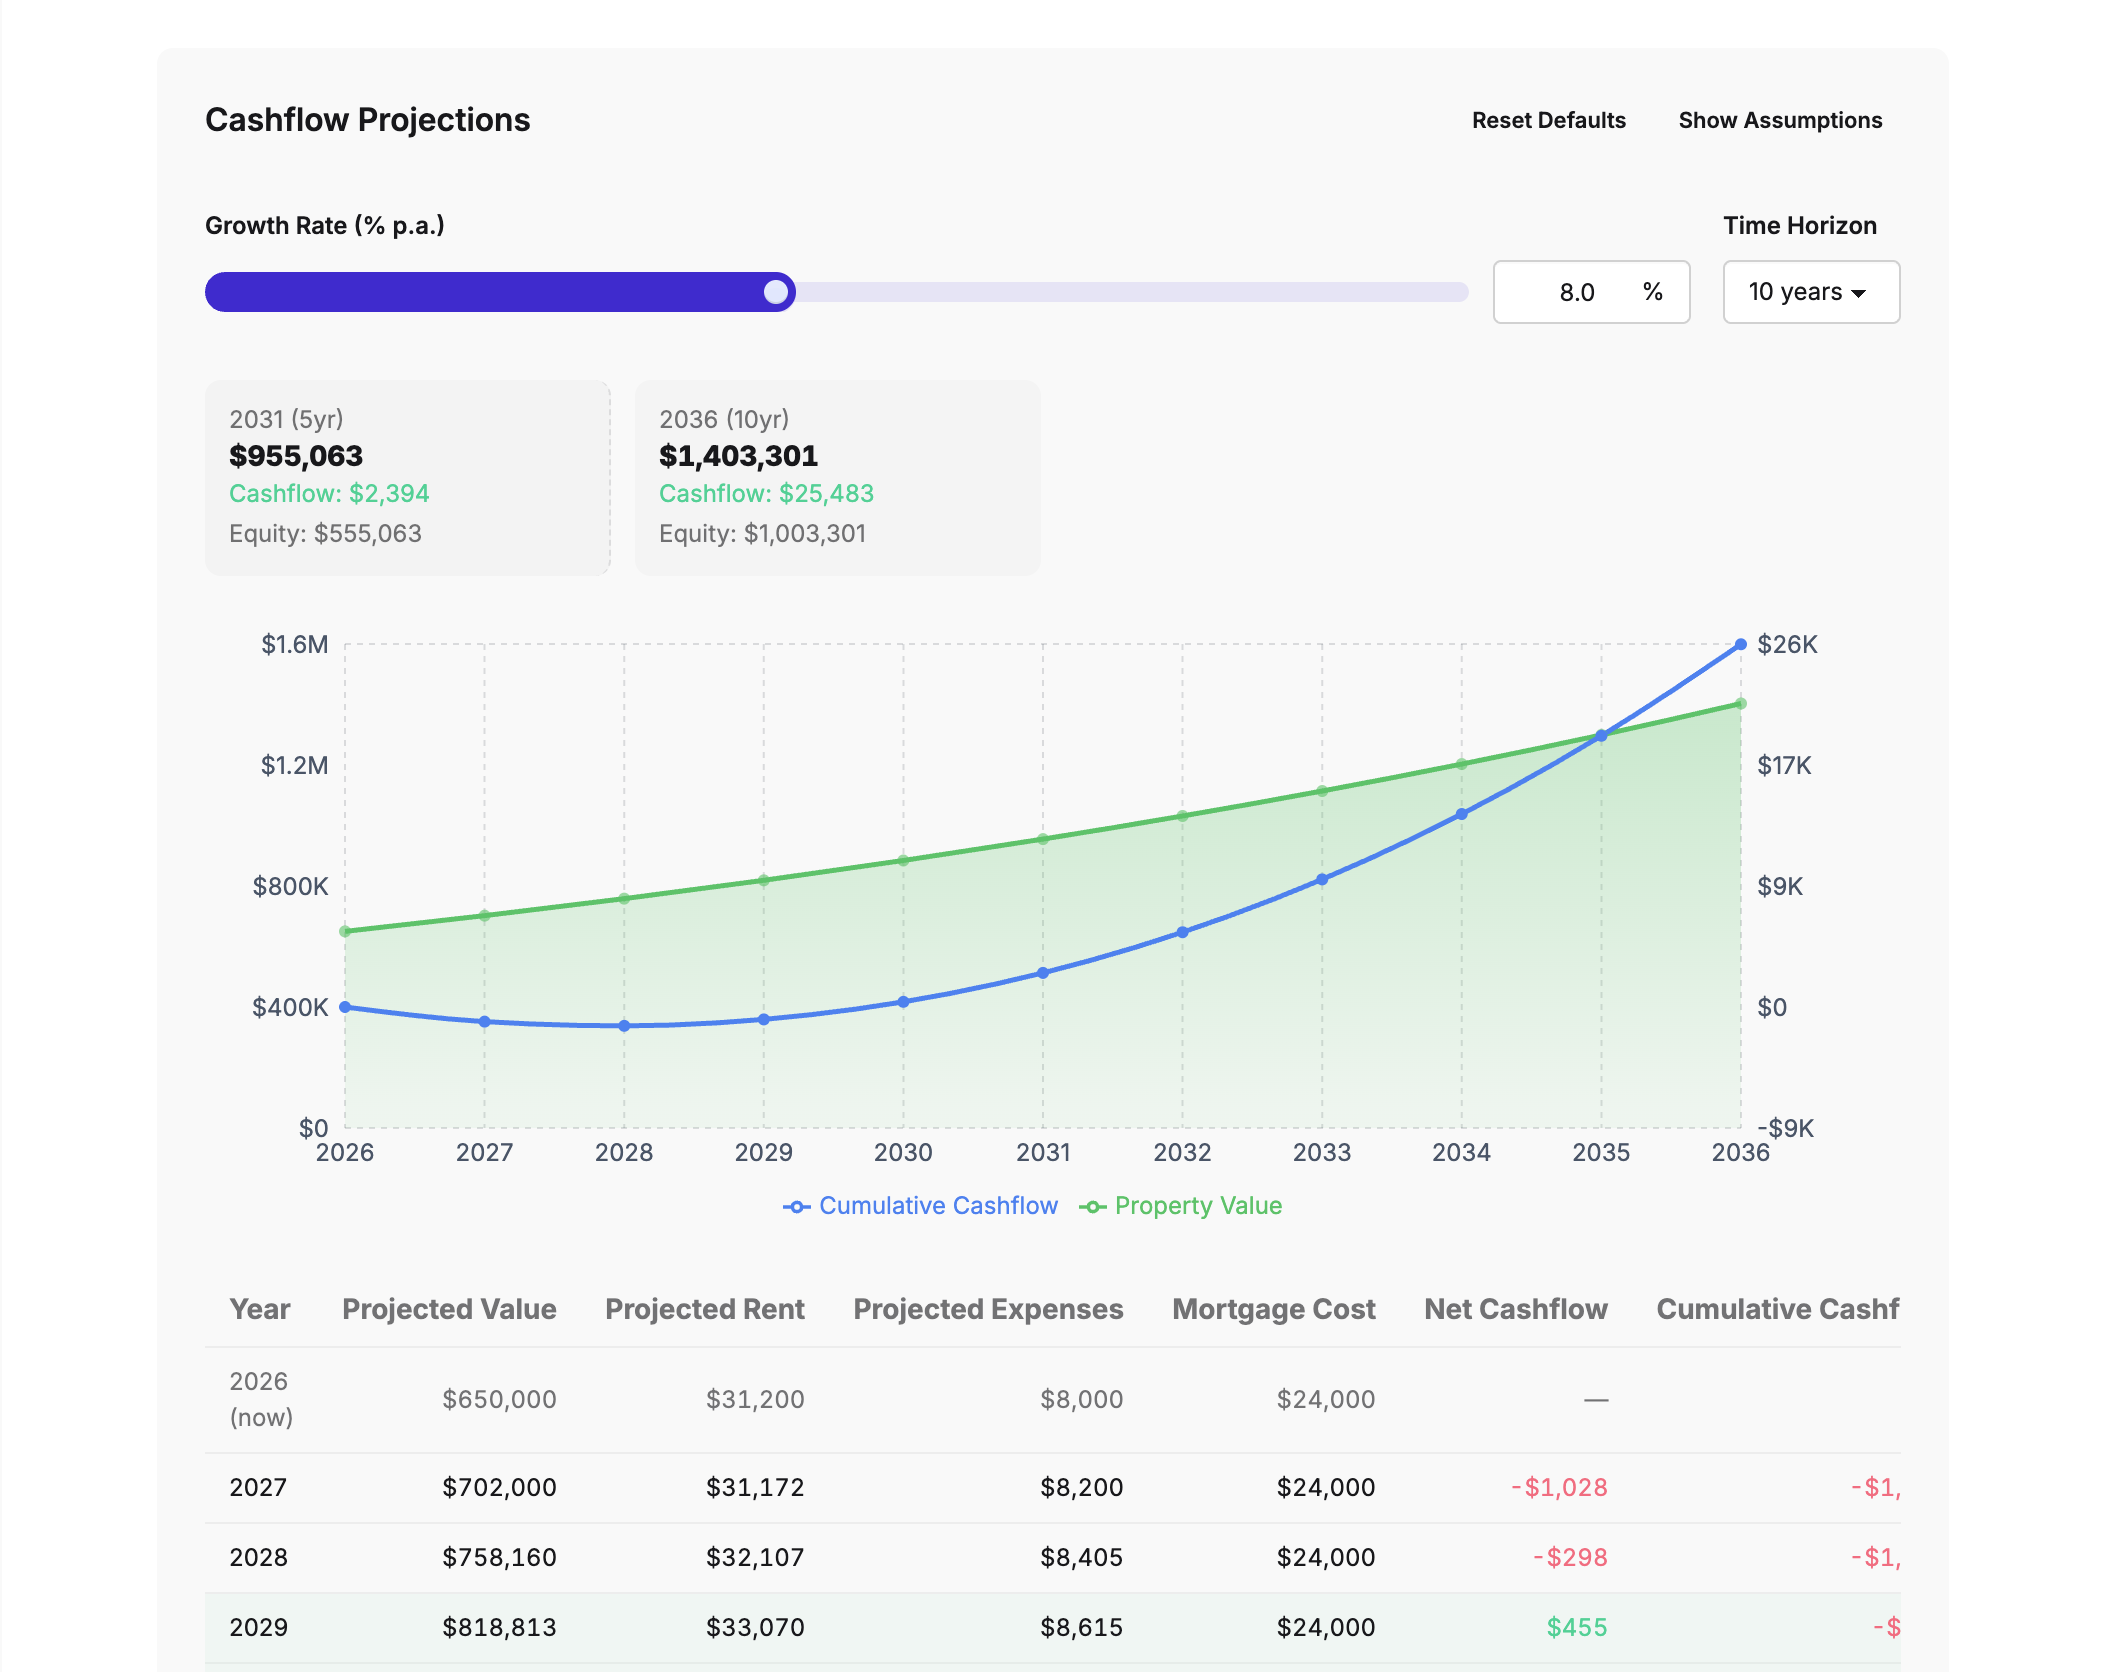This screenshot has height=1672, width=2104.
Task: Click the 2026 property value data point
Action: click(345, 931)
